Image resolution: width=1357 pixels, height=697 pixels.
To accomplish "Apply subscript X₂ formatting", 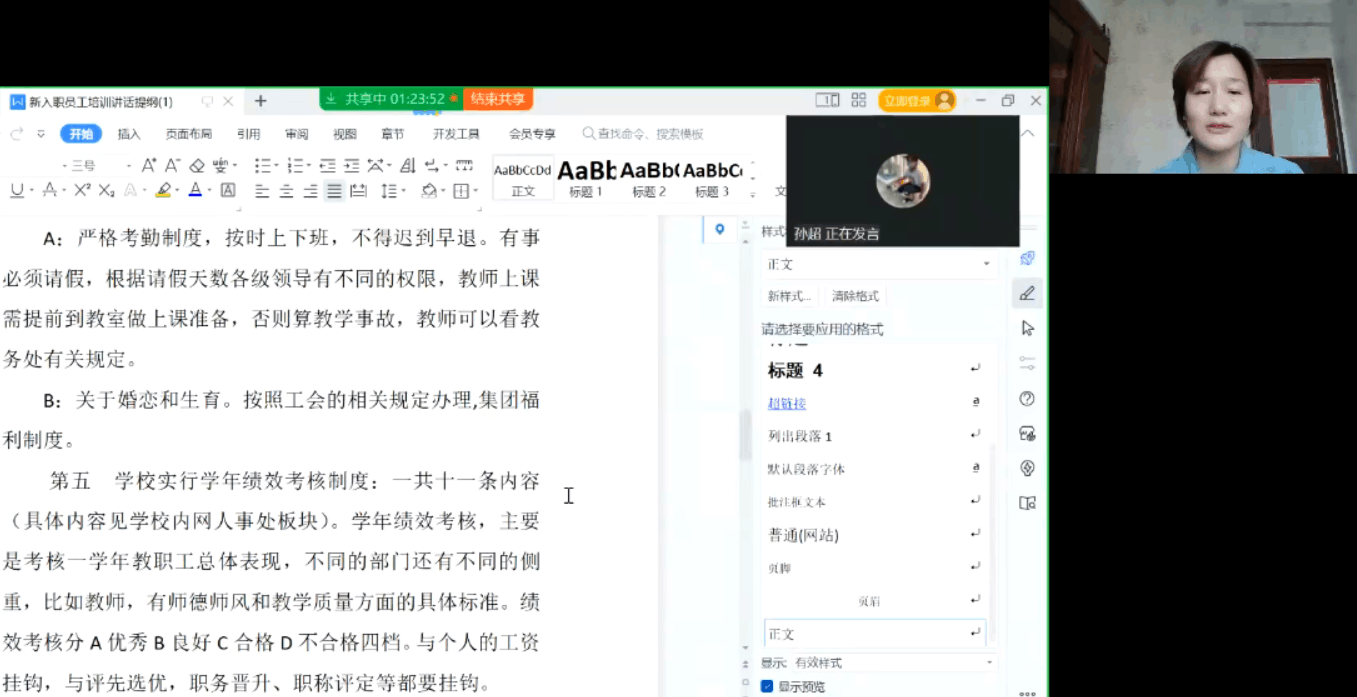I will (x=106, y=190).
